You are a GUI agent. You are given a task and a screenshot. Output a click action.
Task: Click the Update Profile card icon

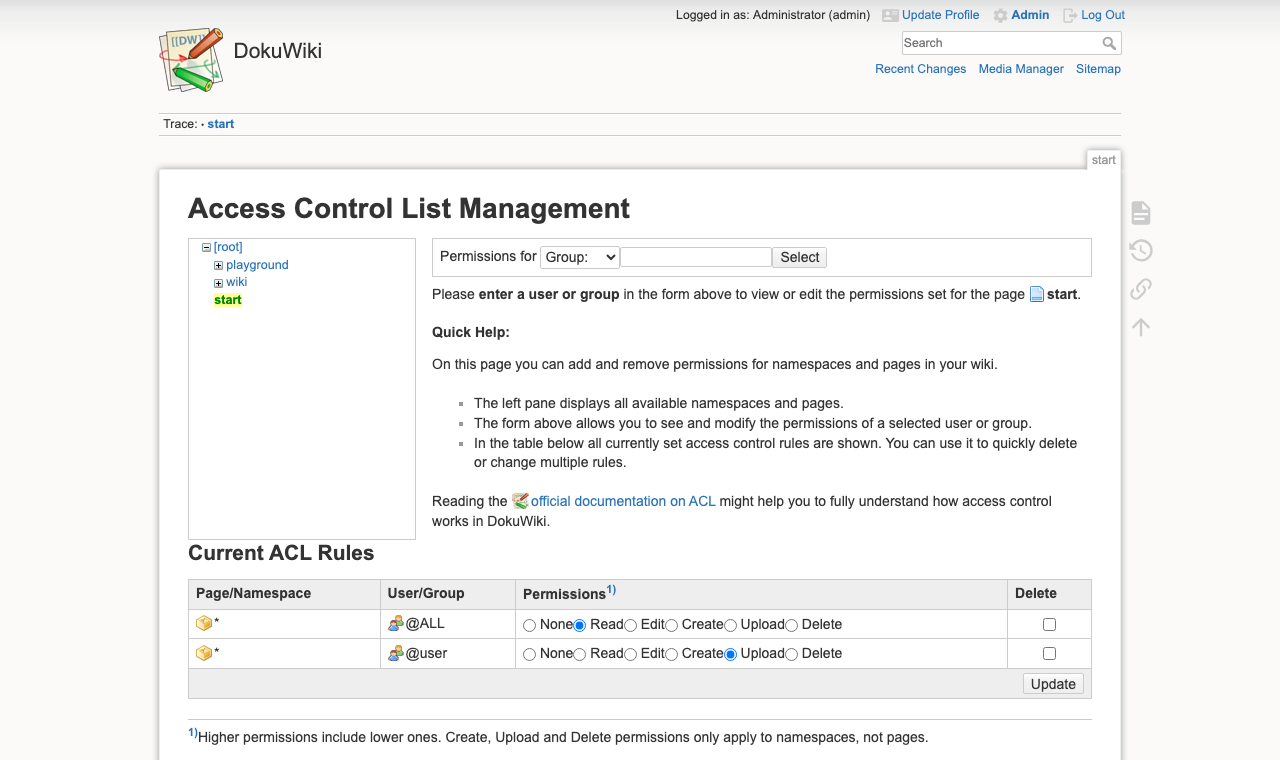pyautogui.click(x=890, y=15)
